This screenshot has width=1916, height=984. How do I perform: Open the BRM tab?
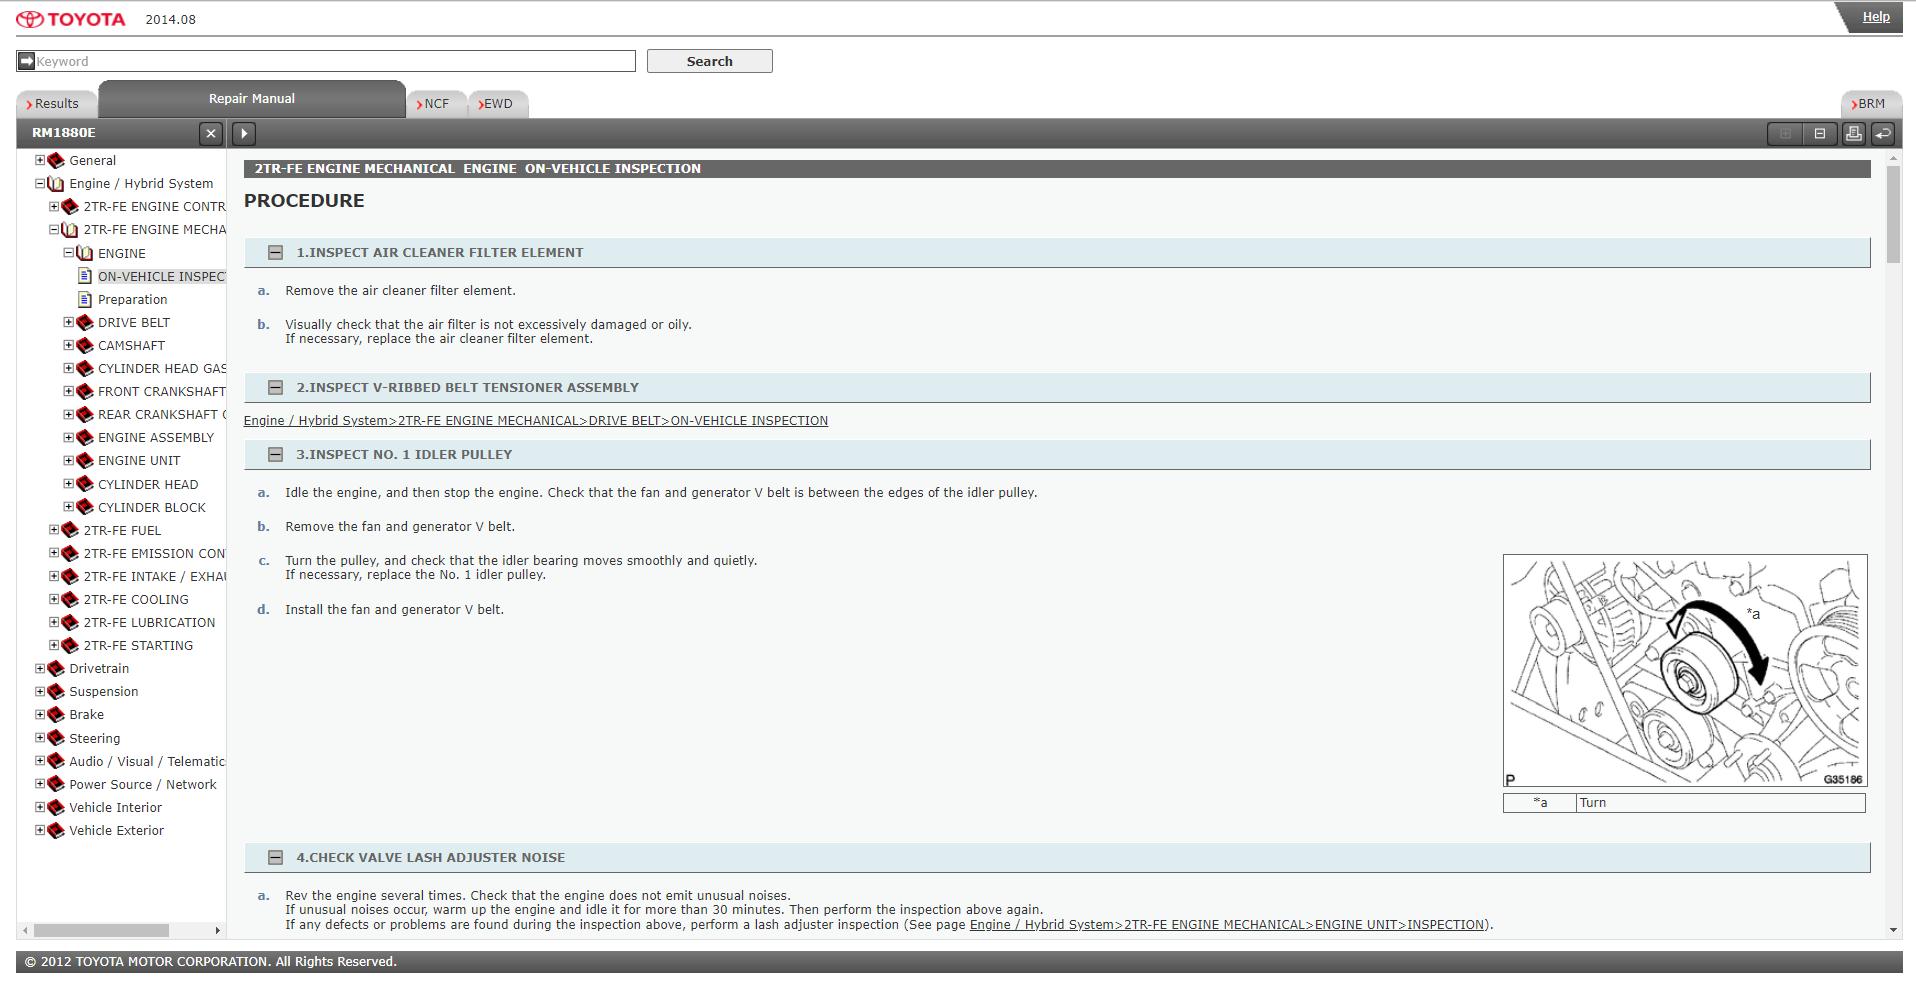1870,104
